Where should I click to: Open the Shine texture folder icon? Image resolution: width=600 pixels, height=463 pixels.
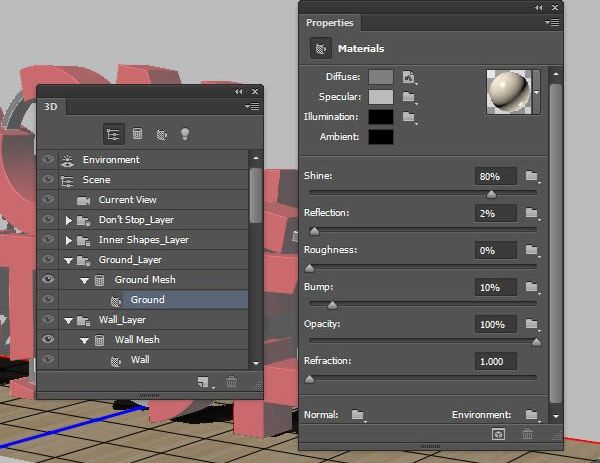[532, 176]
